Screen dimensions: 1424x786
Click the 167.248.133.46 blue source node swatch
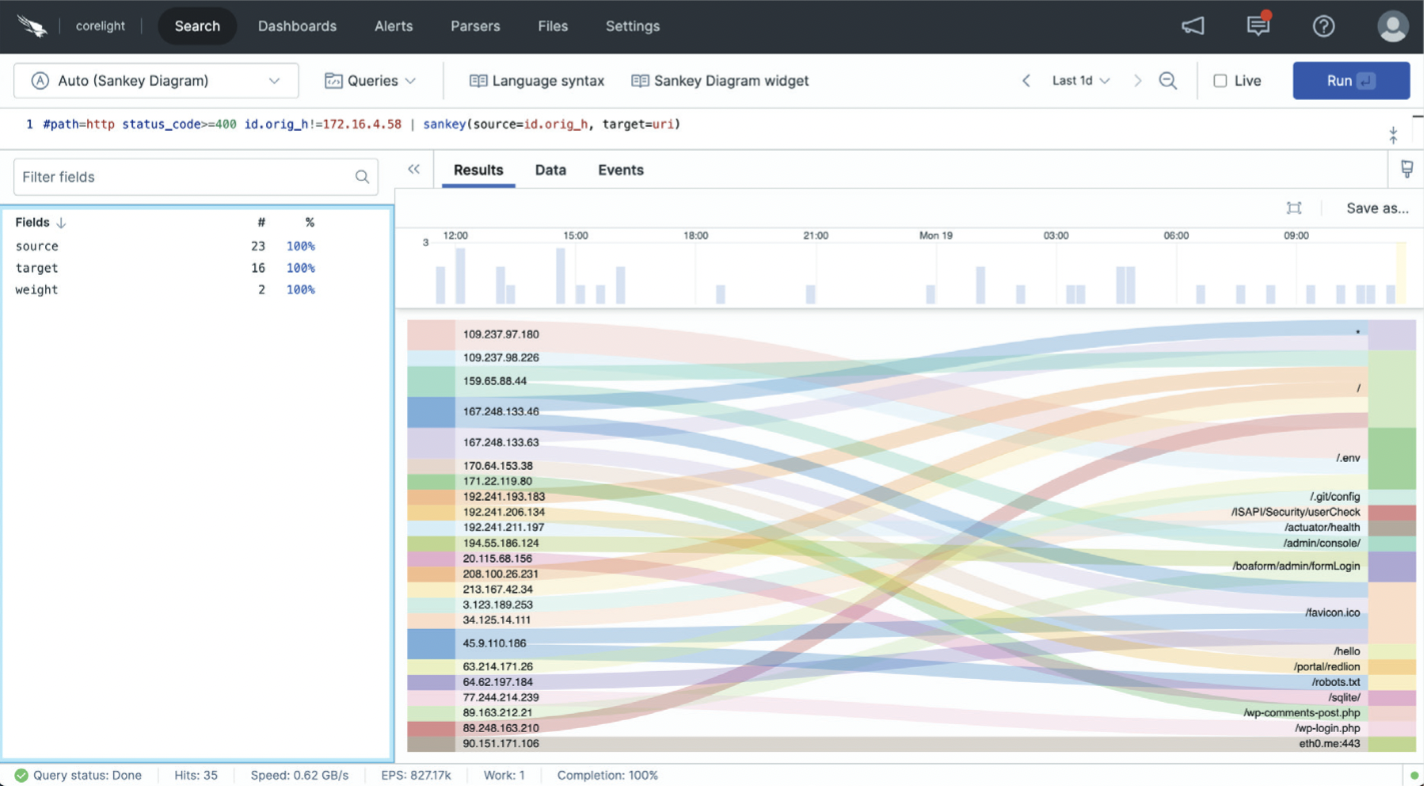(x=431, y=412)
